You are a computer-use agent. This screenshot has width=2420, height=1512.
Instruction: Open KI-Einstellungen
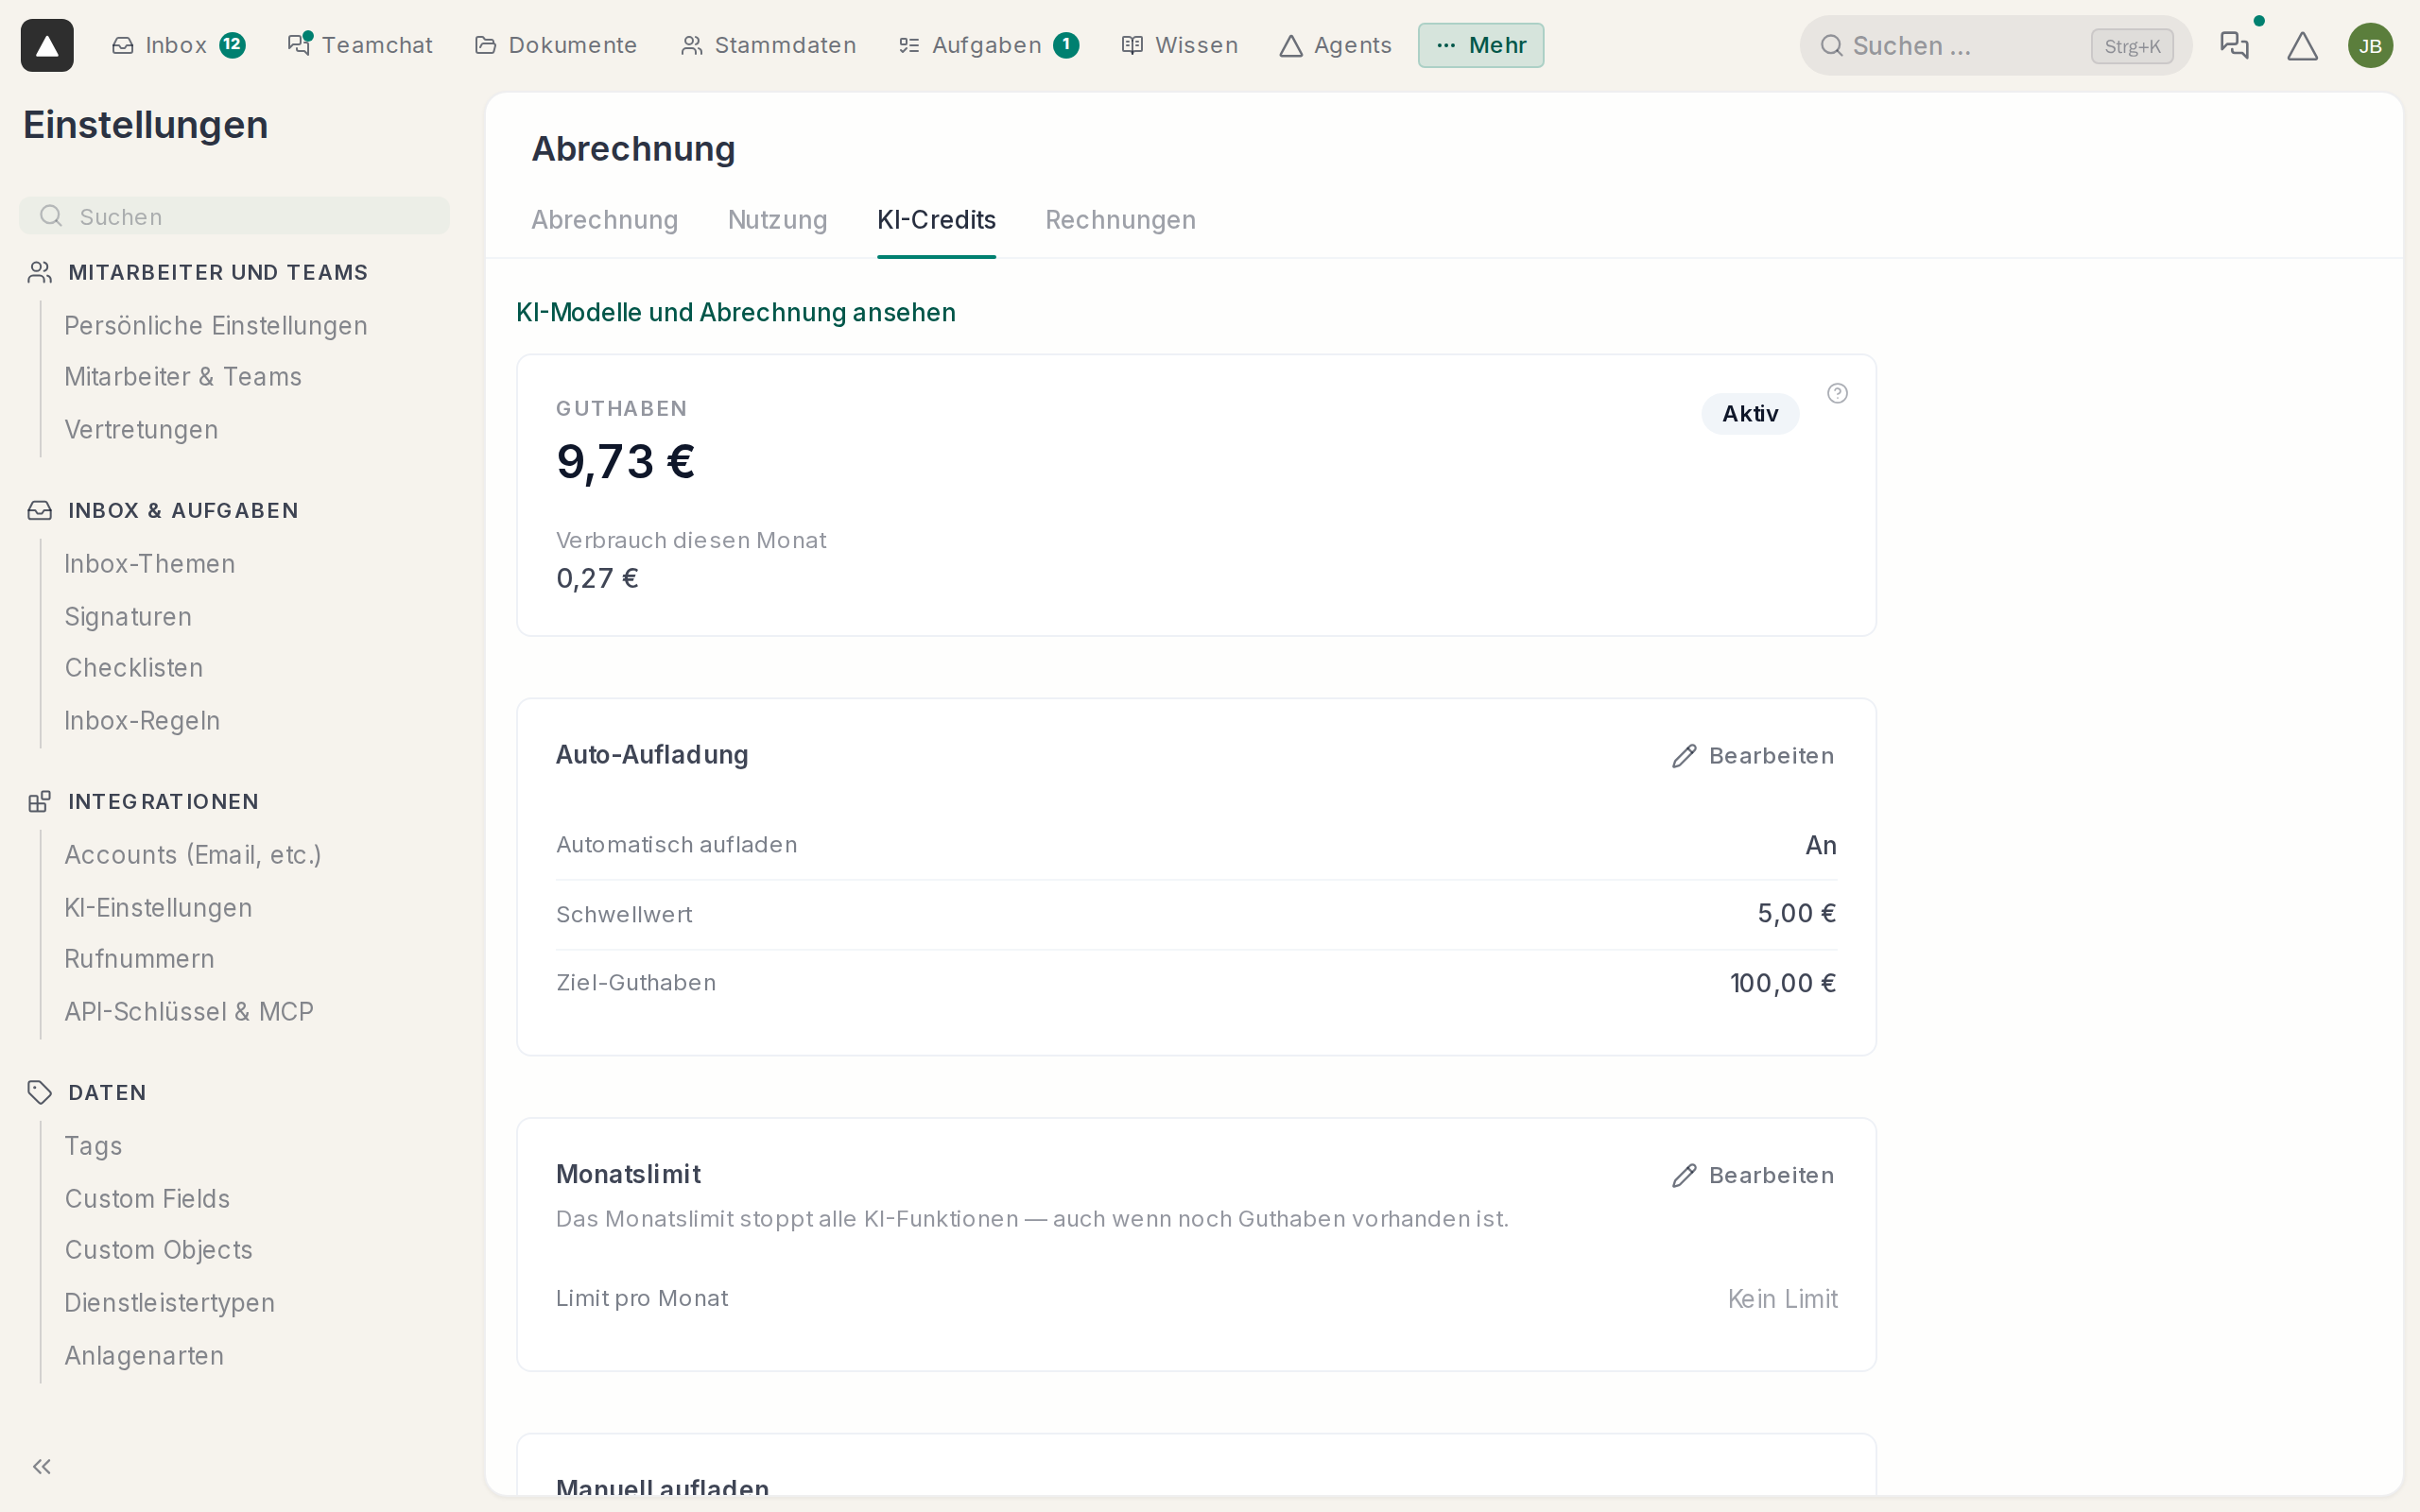158,908
